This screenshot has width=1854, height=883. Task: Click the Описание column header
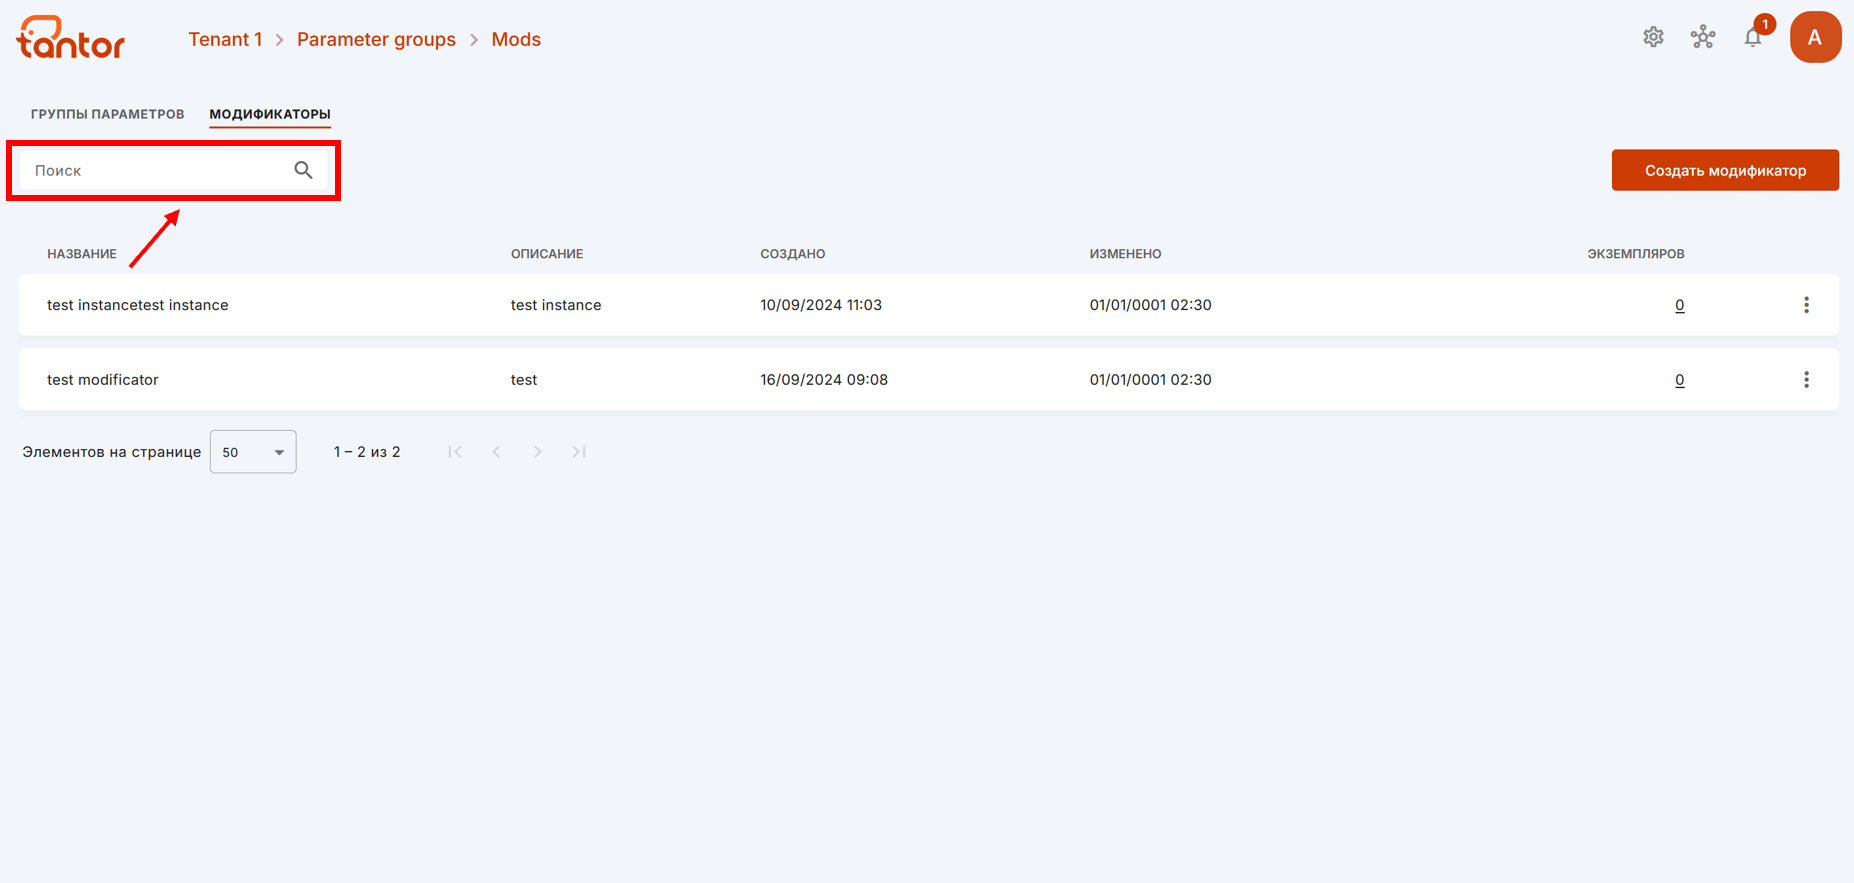pyautogui.click(x=547, y=254)
